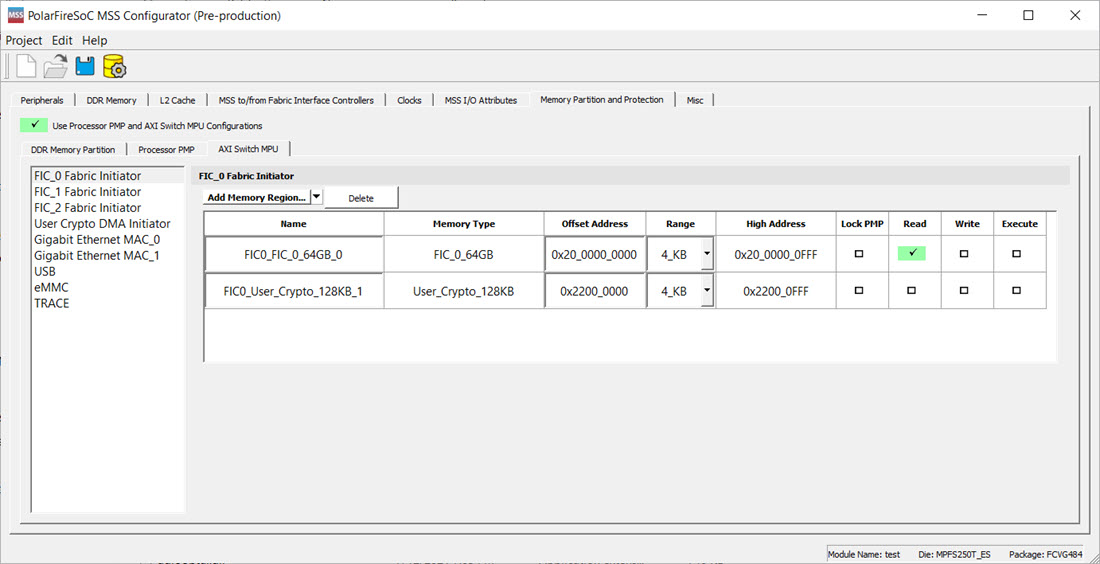The image size is (1100, 564).
Task: Enable Execute for FIC0_User_Crypto_128KB_1 row
Action: point(1017,290)
